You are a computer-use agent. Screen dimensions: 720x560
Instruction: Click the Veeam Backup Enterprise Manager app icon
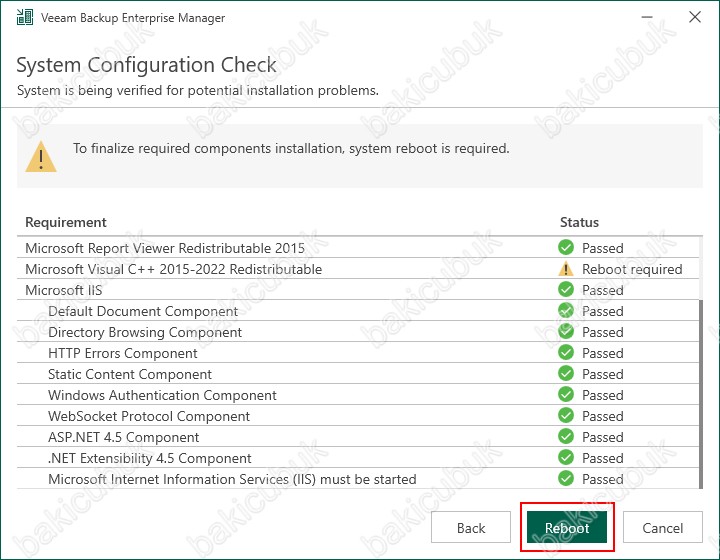[x=25, y=17]
